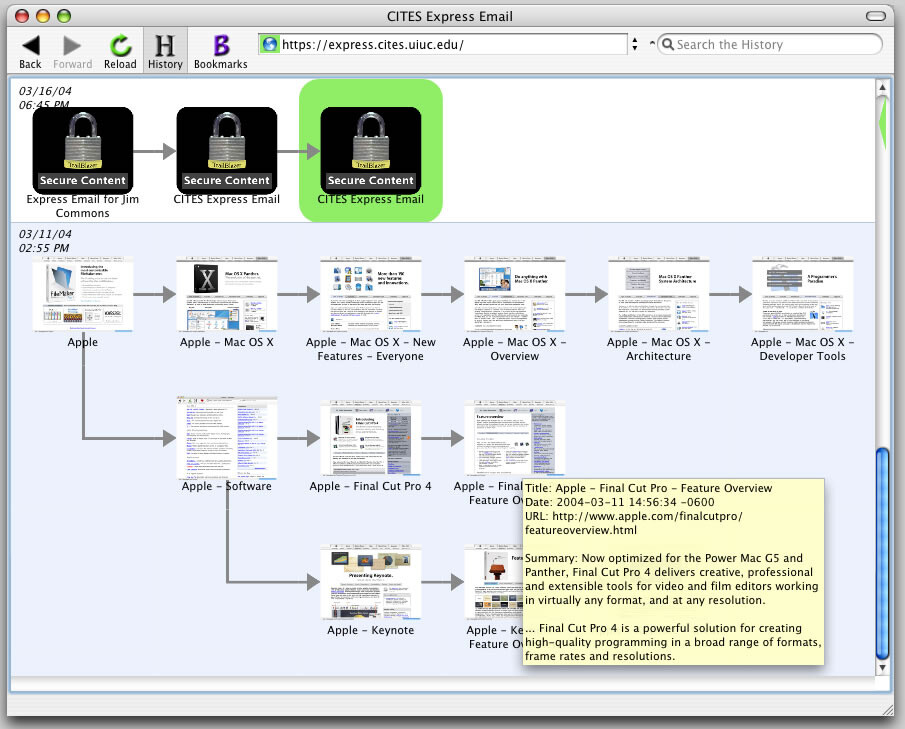Click the toolbar toggle pill in title bar
Screen dimensions: 905x729
[x=876, y=16]
